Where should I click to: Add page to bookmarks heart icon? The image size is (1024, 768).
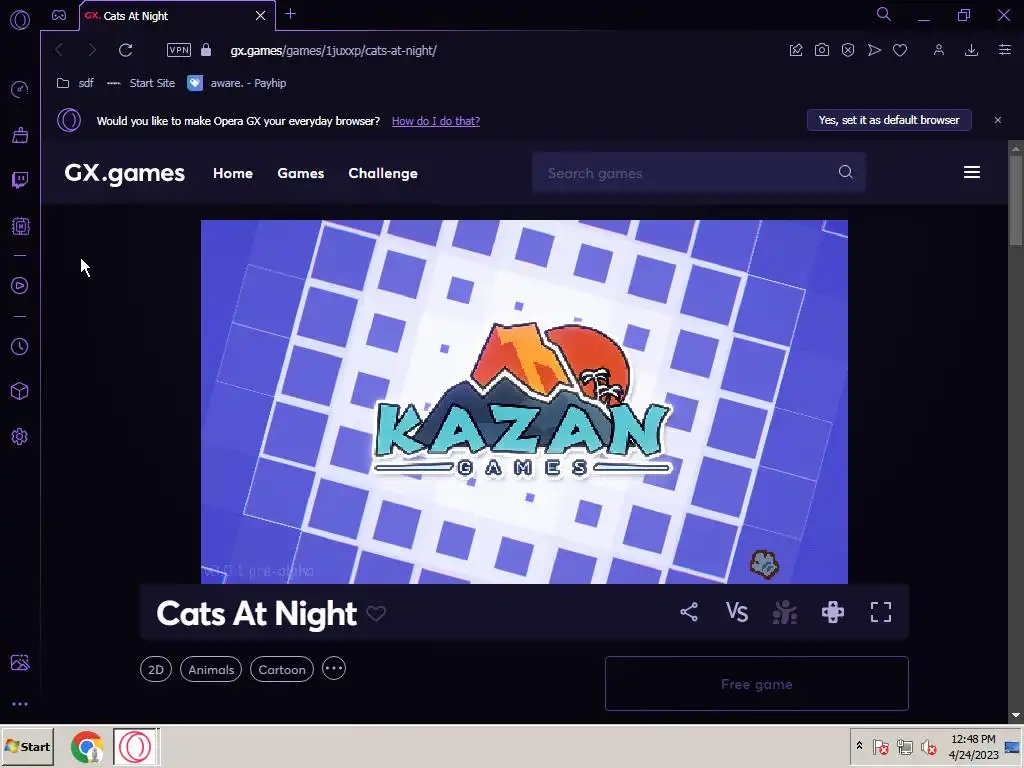pos(900,50)
